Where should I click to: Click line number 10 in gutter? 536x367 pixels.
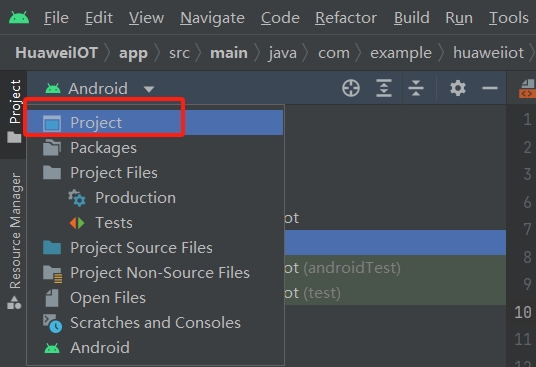tap(523, 312)
